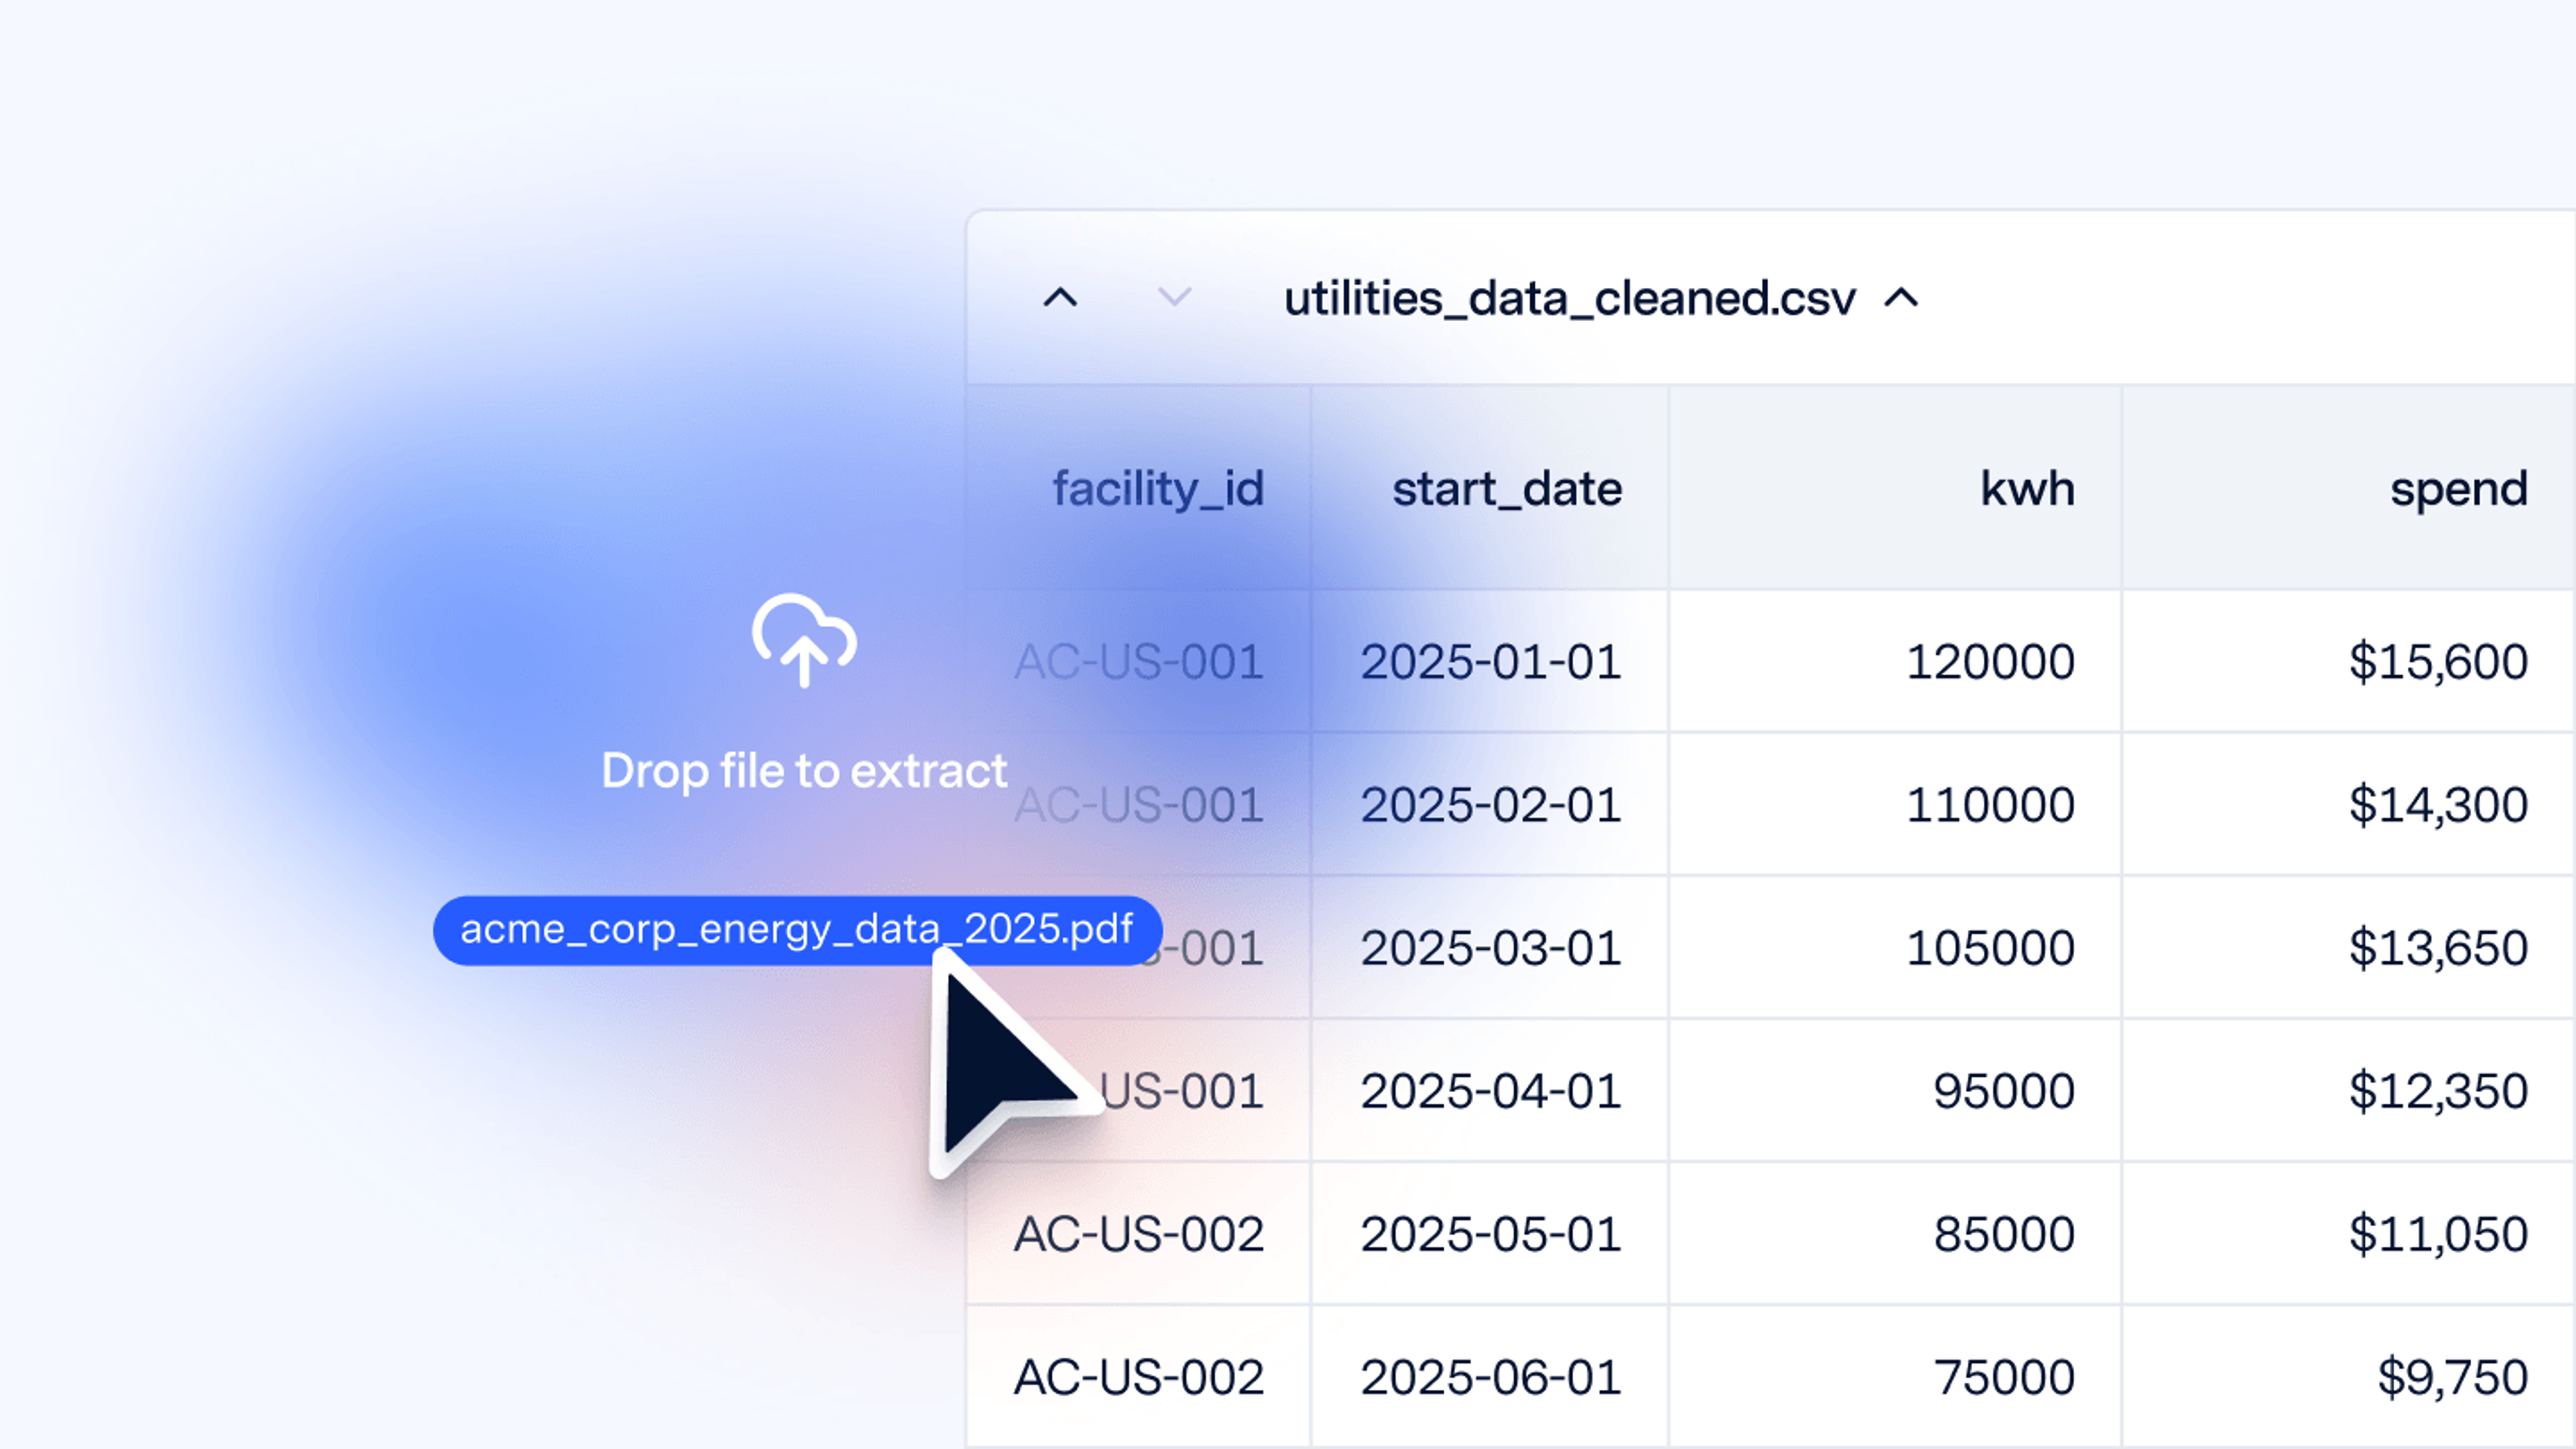Select the 2025-05-01 date cell

1490,1233
